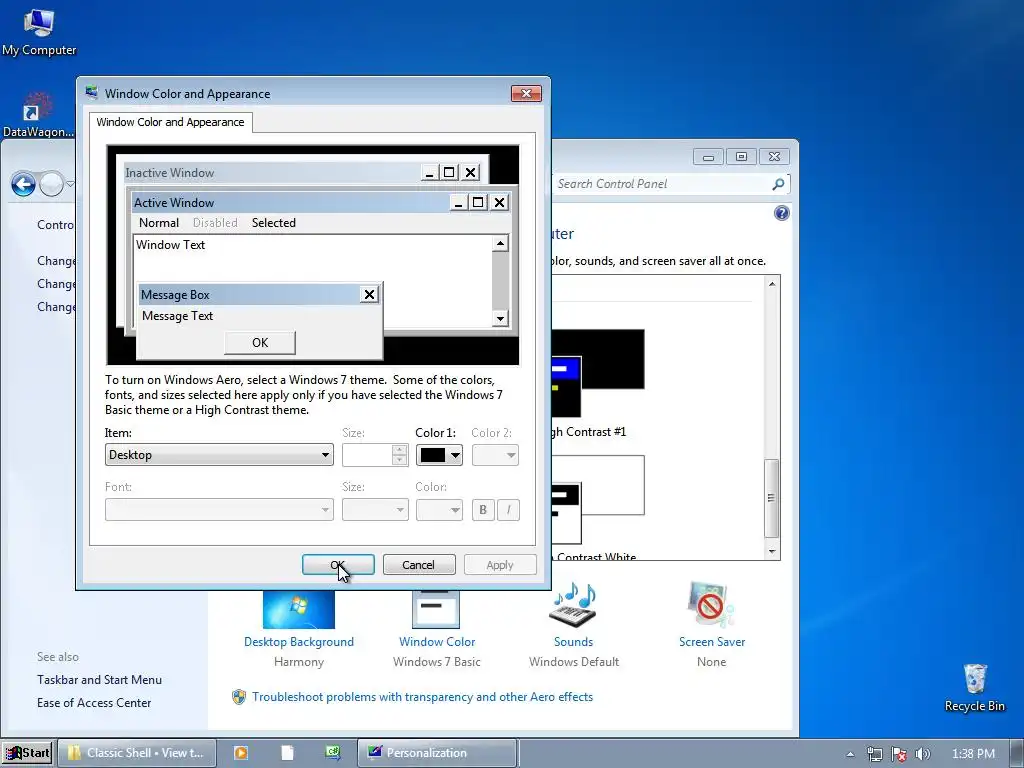Click the Apply button
Image resolution: width=1024 pixels, height=768 pixels.
500,565
